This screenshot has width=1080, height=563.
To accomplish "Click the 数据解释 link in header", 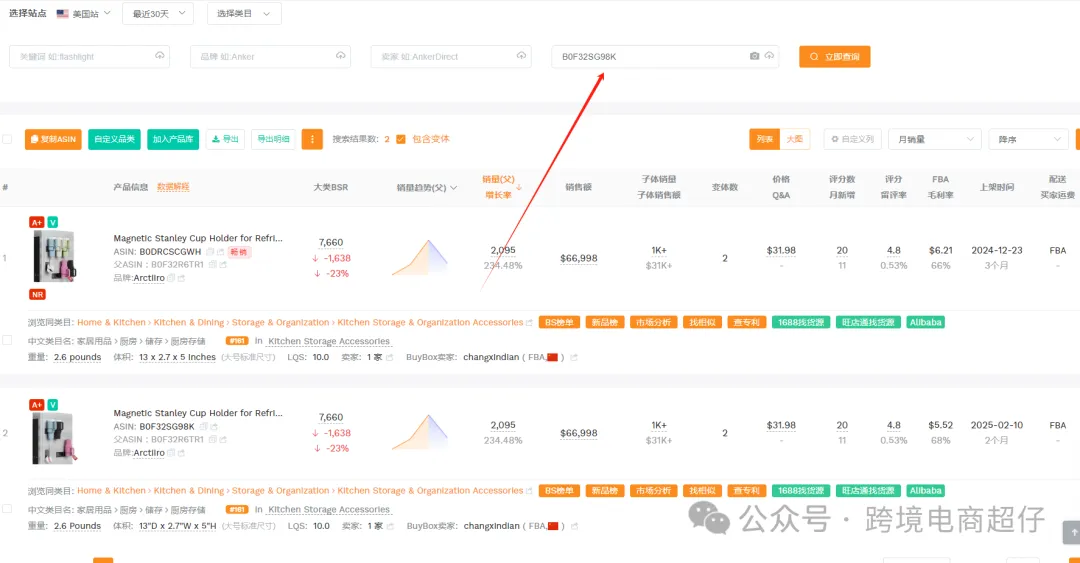I will click(173, 187).
